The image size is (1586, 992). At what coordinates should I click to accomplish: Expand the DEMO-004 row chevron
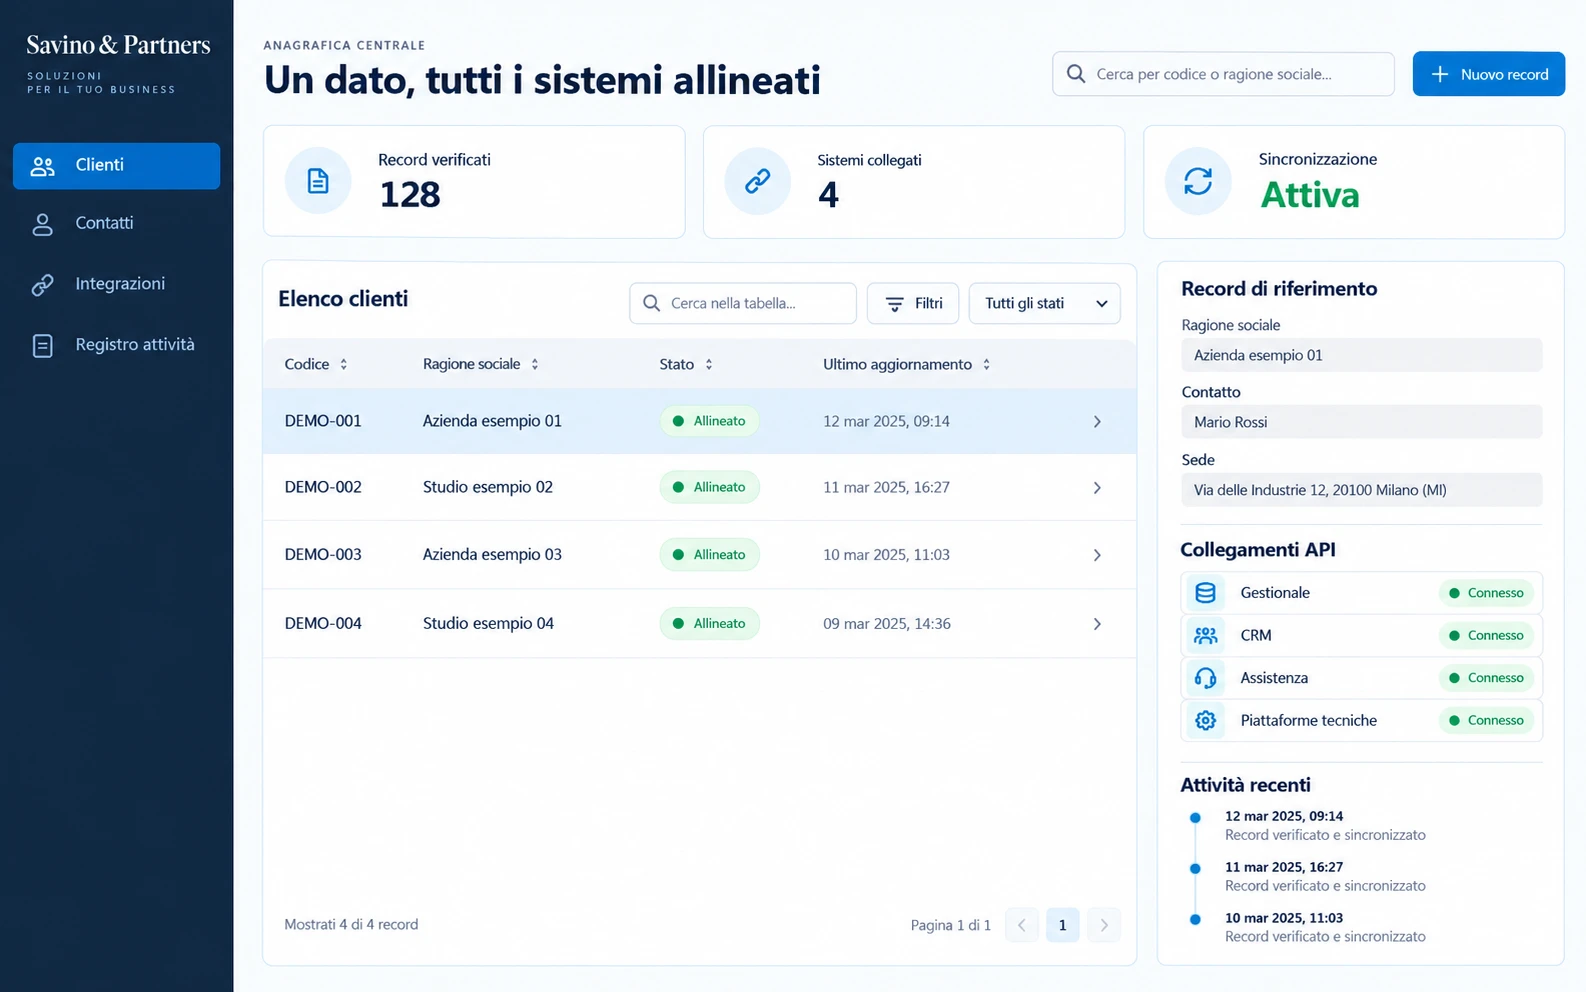1097,624
